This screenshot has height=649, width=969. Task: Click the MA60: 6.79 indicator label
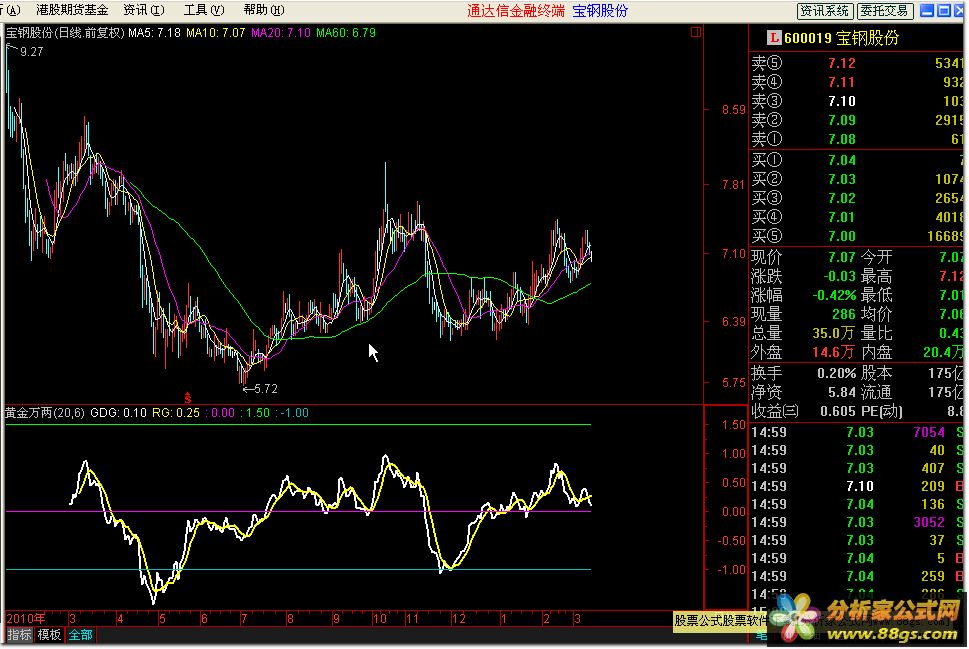(345, 33)
